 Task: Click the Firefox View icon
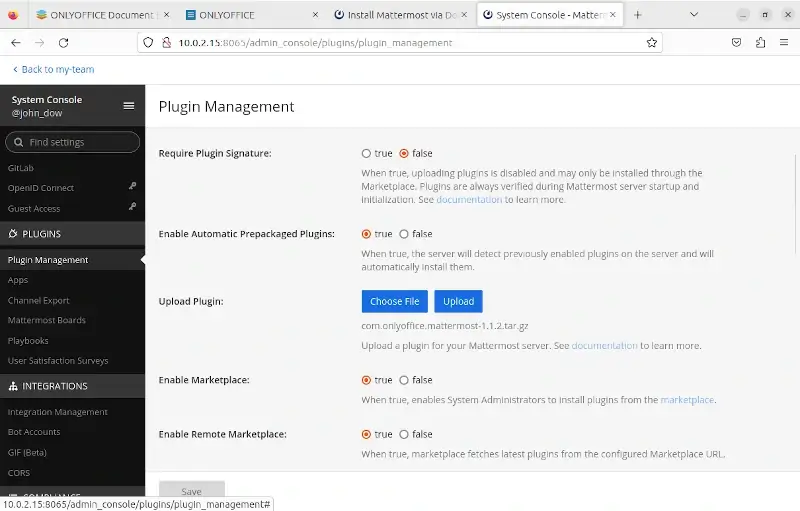(13, 15)
